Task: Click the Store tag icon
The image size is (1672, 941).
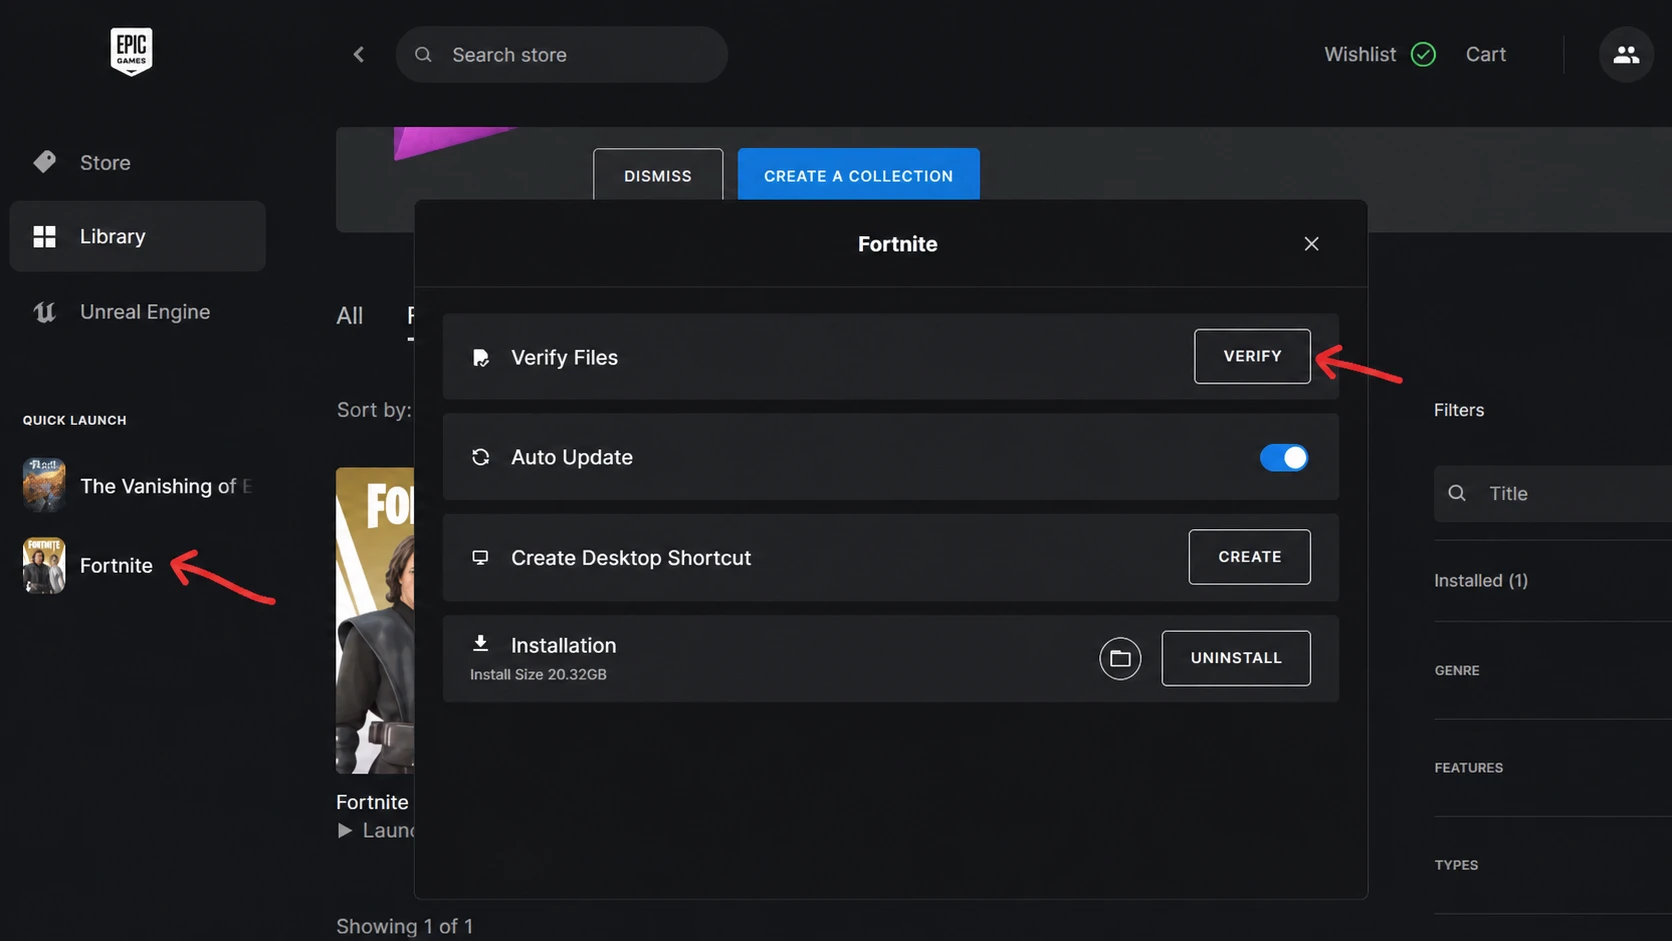Action: tap(44, 162)
